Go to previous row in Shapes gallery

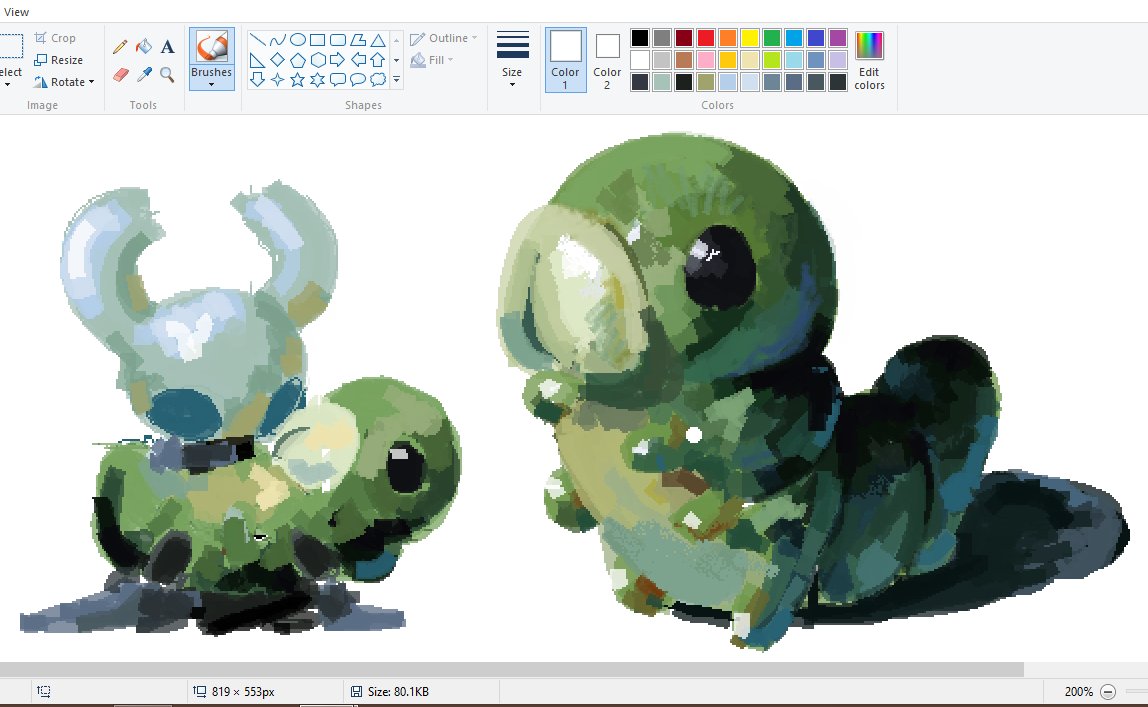(397, 40)
